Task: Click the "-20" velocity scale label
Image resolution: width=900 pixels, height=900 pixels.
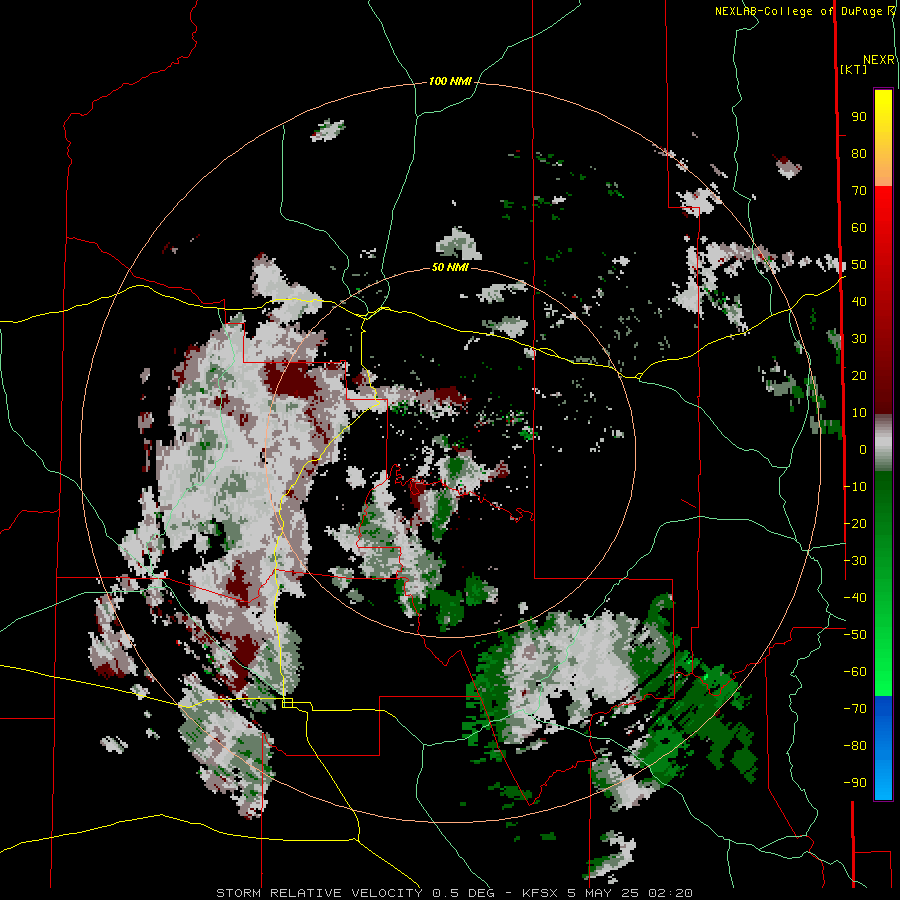Action: 855,523
